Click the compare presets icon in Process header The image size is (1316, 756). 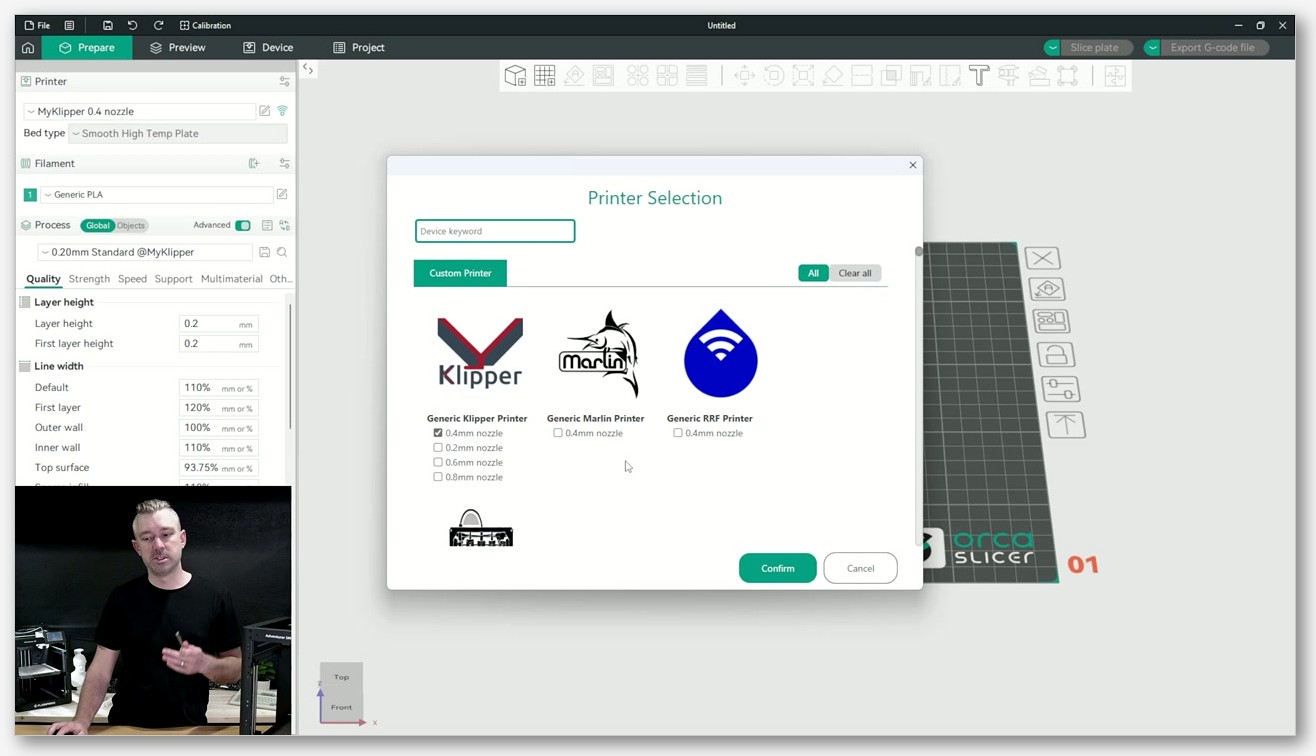click(284, 225)
